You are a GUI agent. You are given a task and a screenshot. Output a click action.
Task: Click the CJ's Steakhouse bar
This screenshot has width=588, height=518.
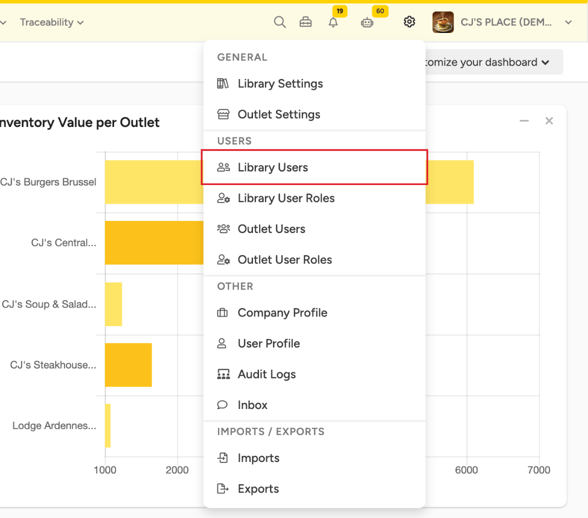(128, 365)
